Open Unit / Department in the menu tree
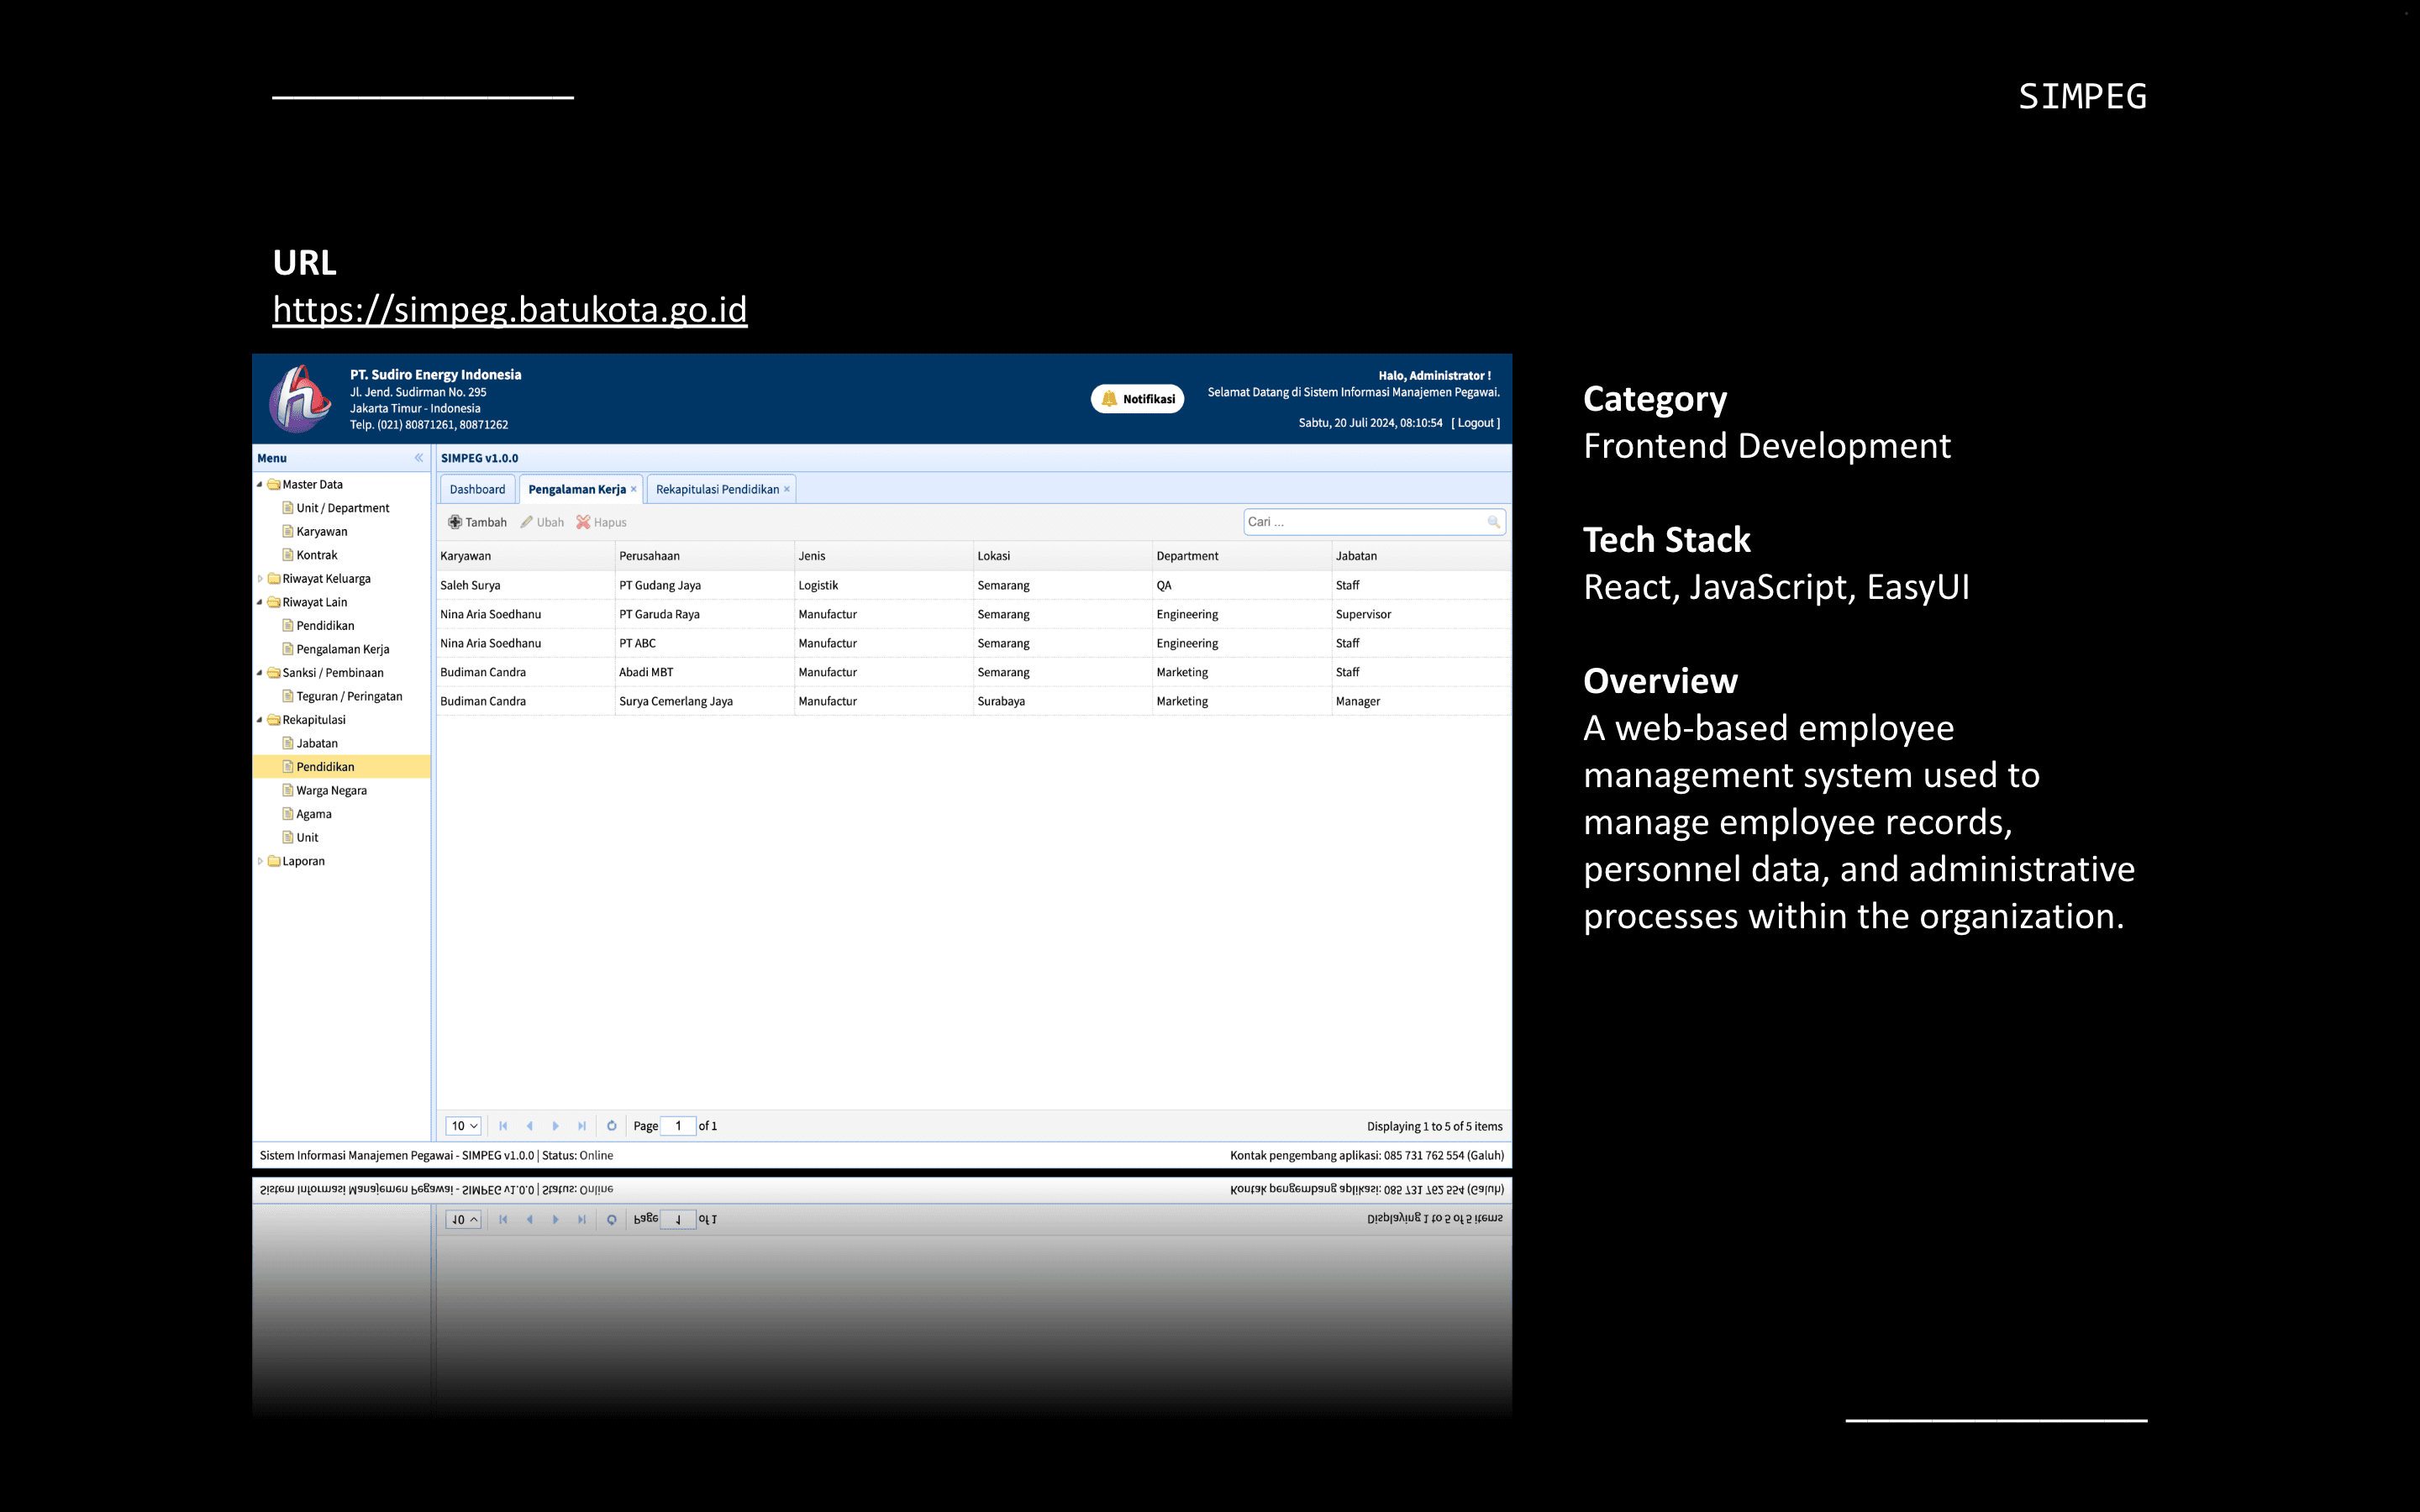Screen dimensions: 2420x1512 [343, 508]
